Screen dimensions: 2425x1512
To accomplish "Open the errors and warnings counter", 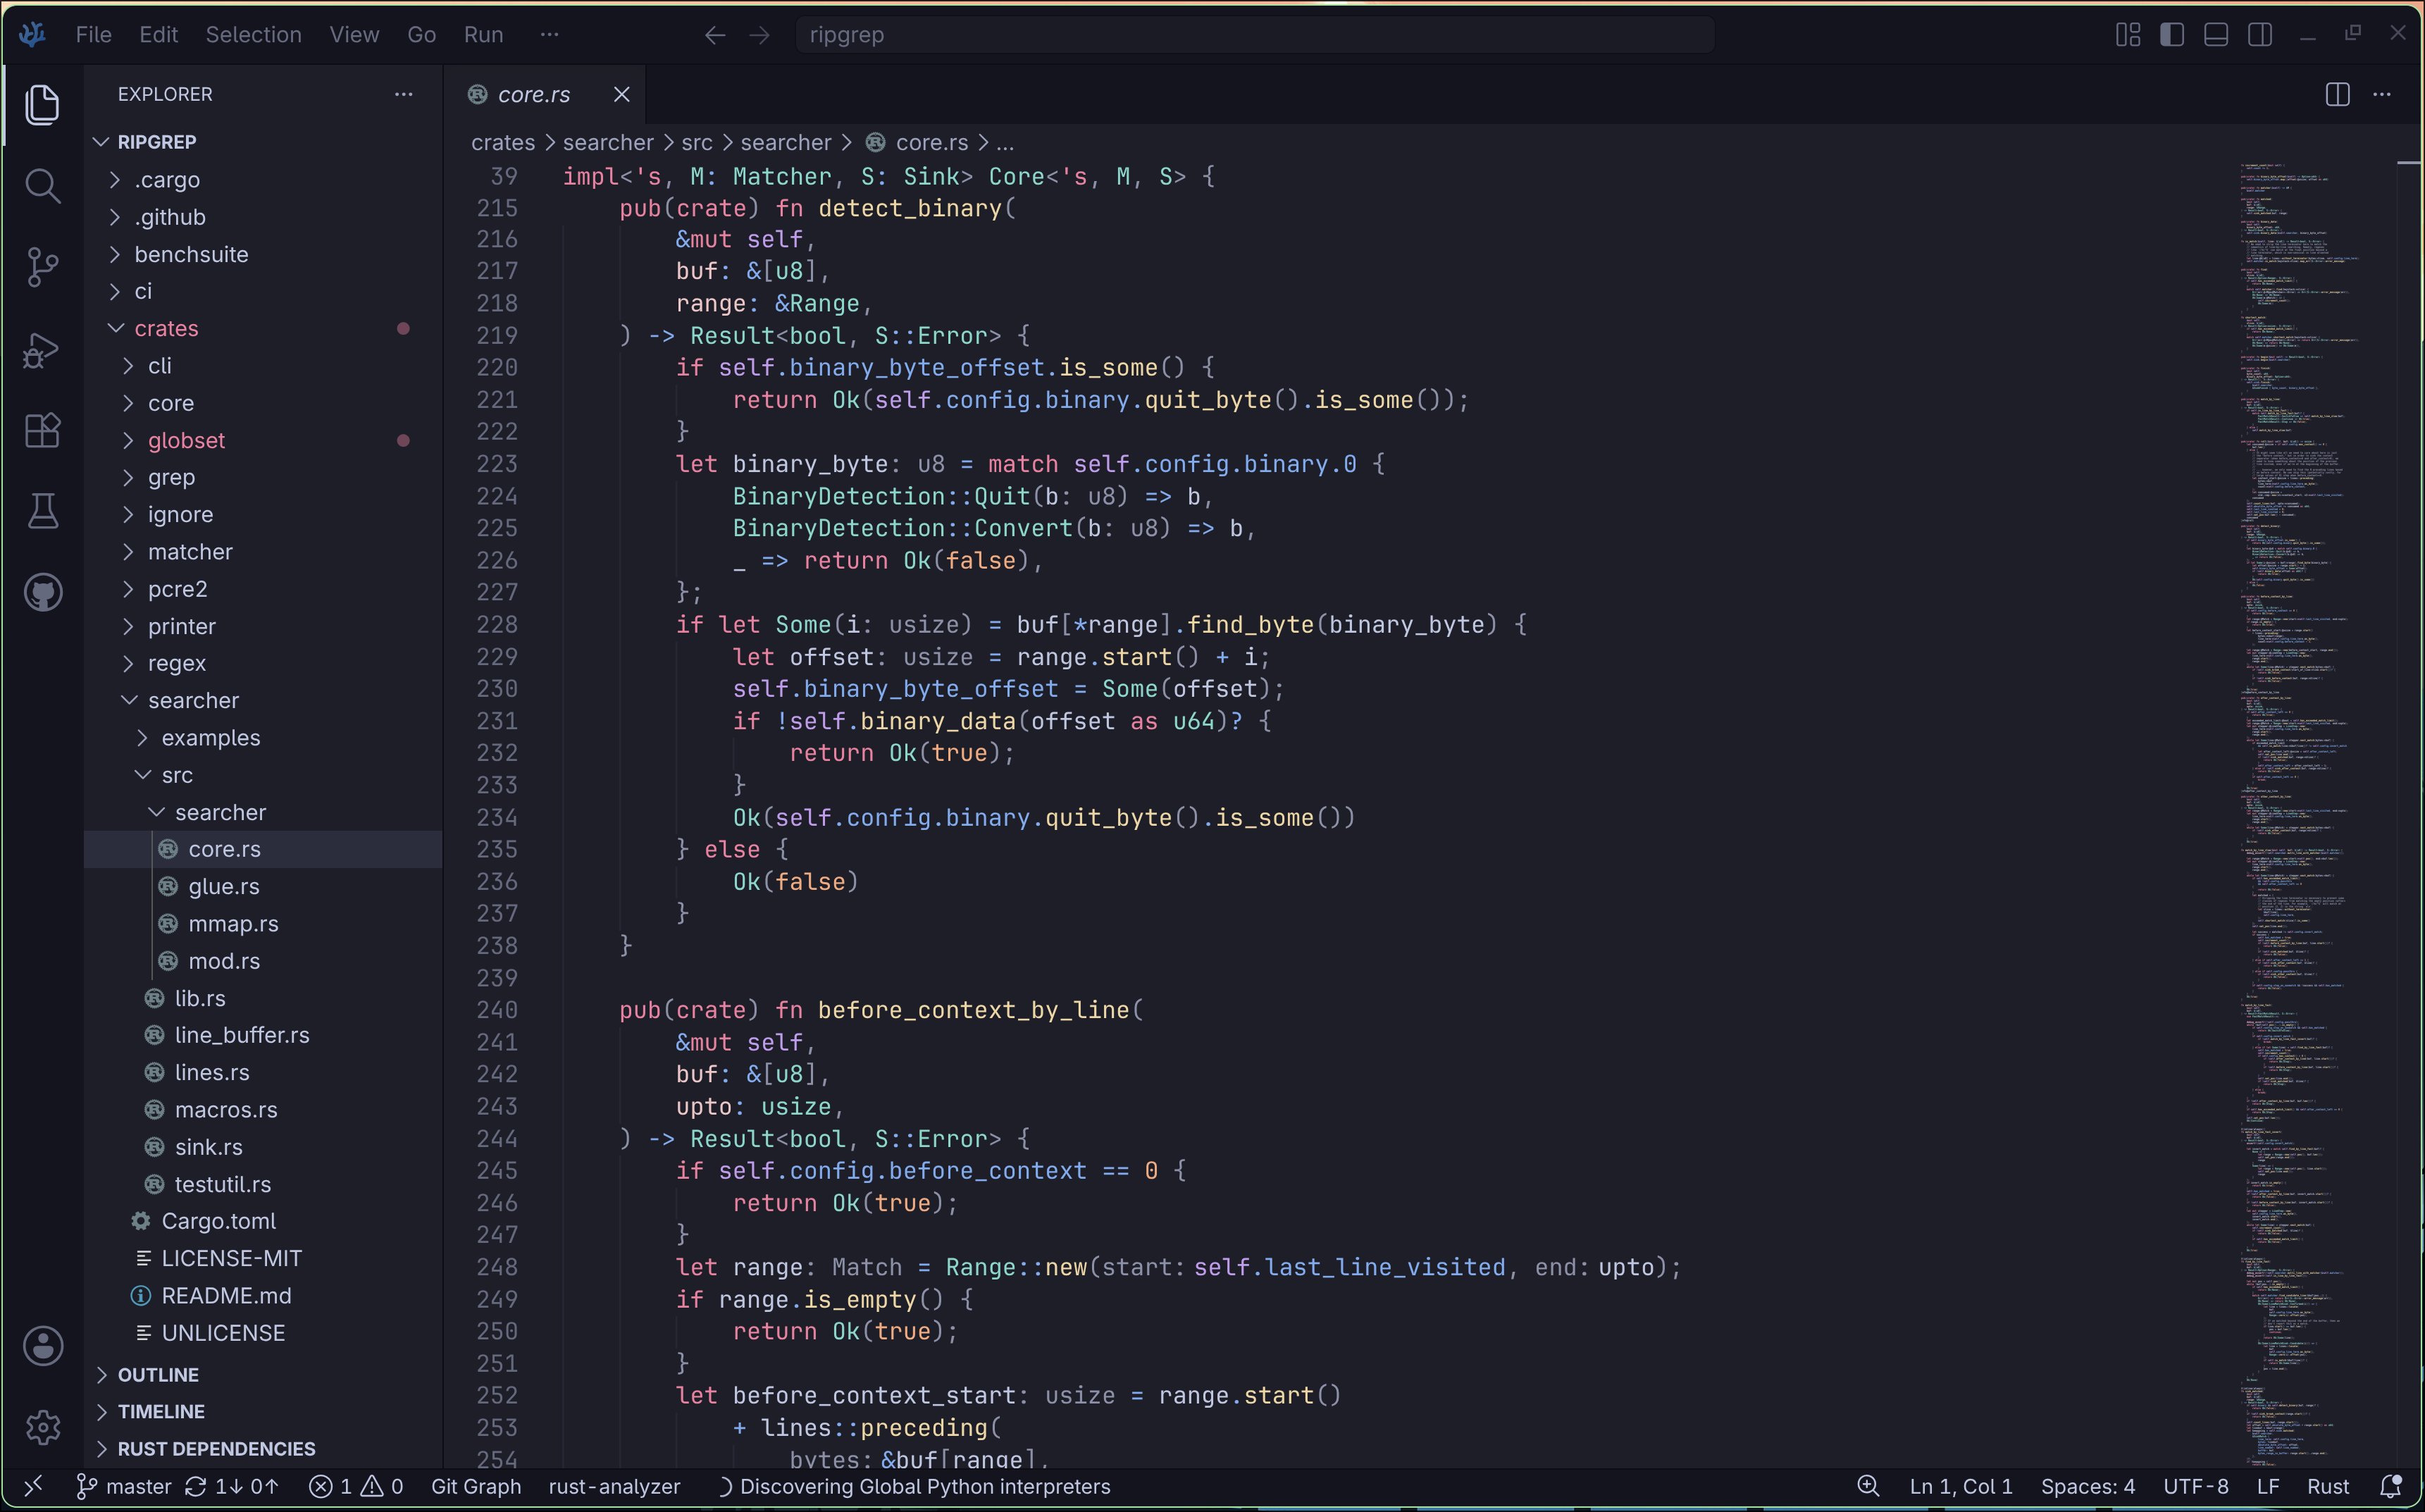I will [355, 1486].
